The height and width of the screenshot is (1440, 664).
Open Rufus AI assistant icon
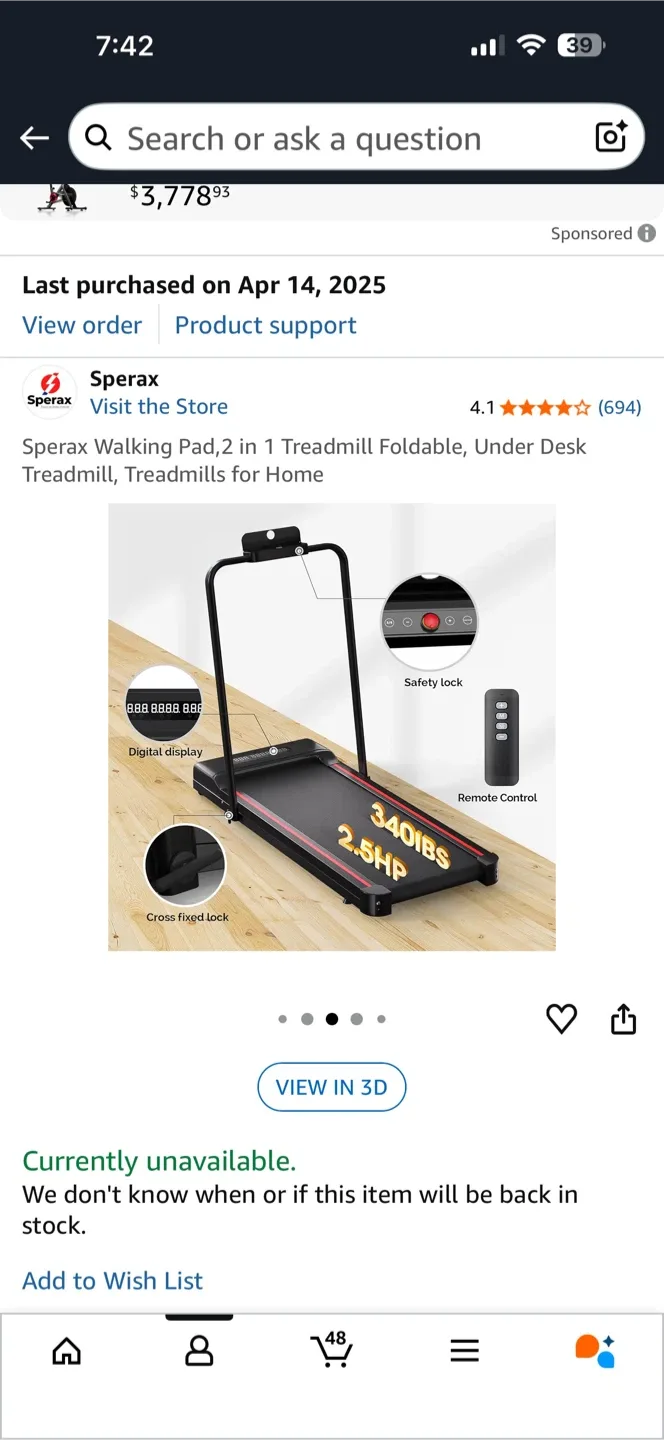click(x=595, y=1350)
